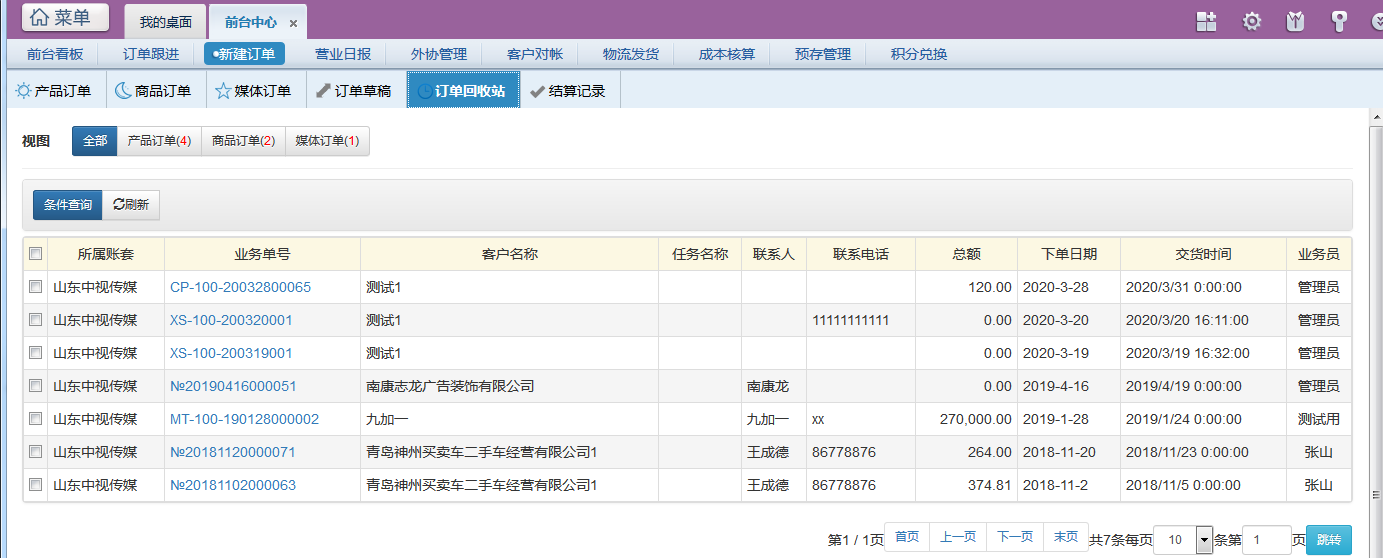Image resolution: width=1383 pixels, height=558 pixels.
Task: Expand the rows-per-page dropdown arrow
Action: 1204,539
